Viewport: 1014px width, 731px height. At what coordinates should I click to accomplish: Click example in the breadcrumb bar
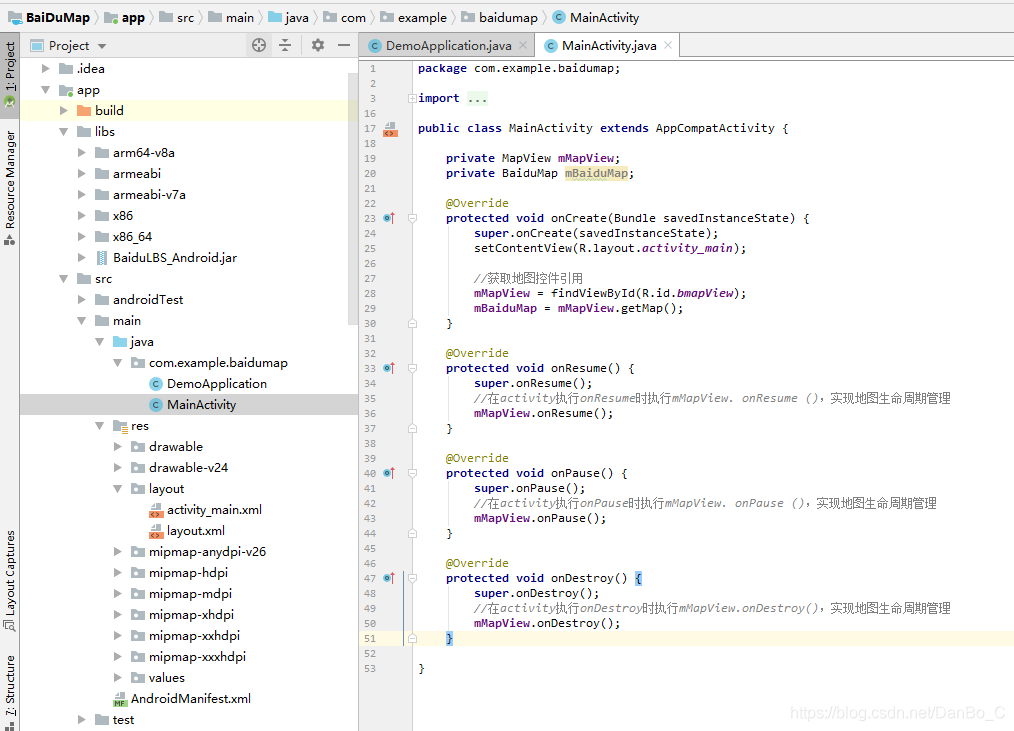coord(422,17)
